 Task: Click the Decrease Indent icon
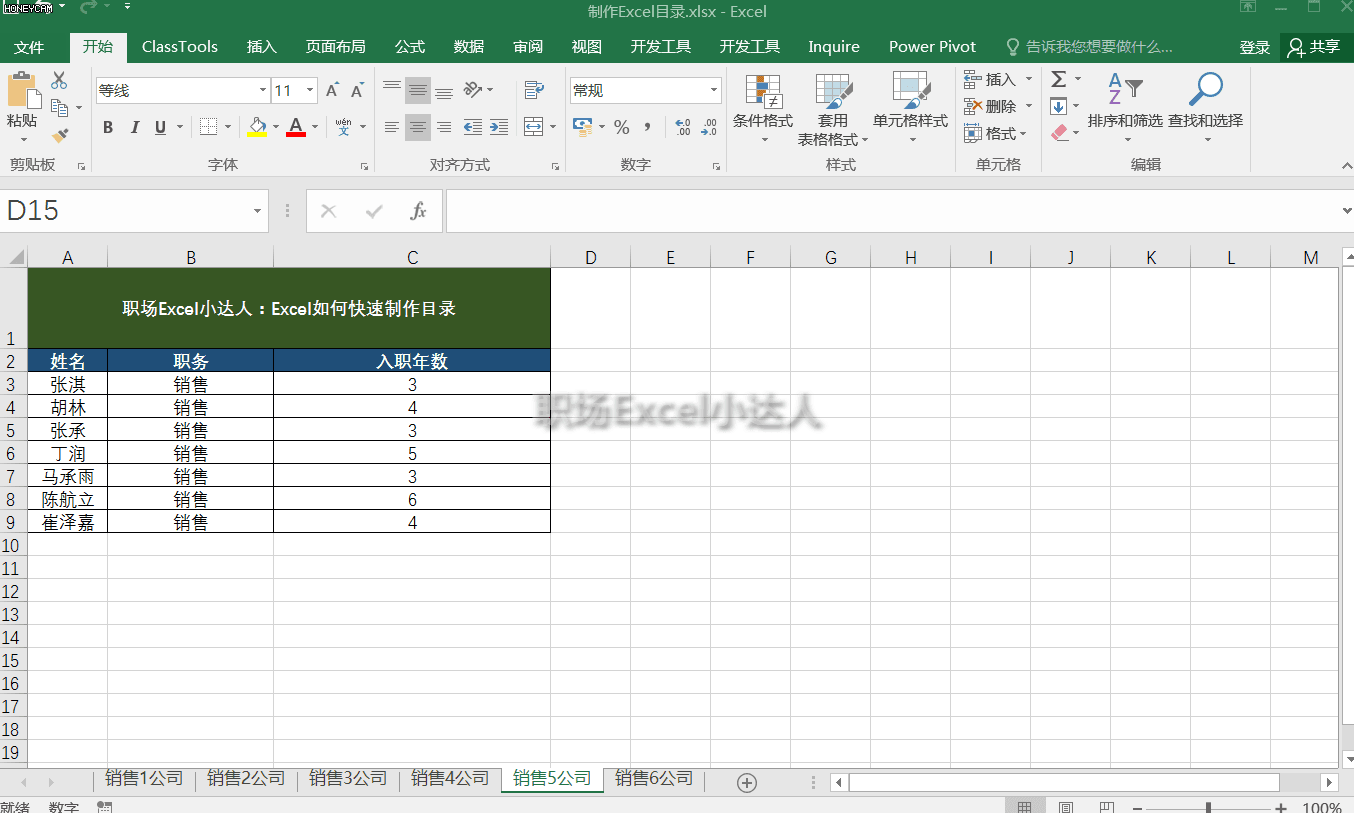click(x=473, y=127)
